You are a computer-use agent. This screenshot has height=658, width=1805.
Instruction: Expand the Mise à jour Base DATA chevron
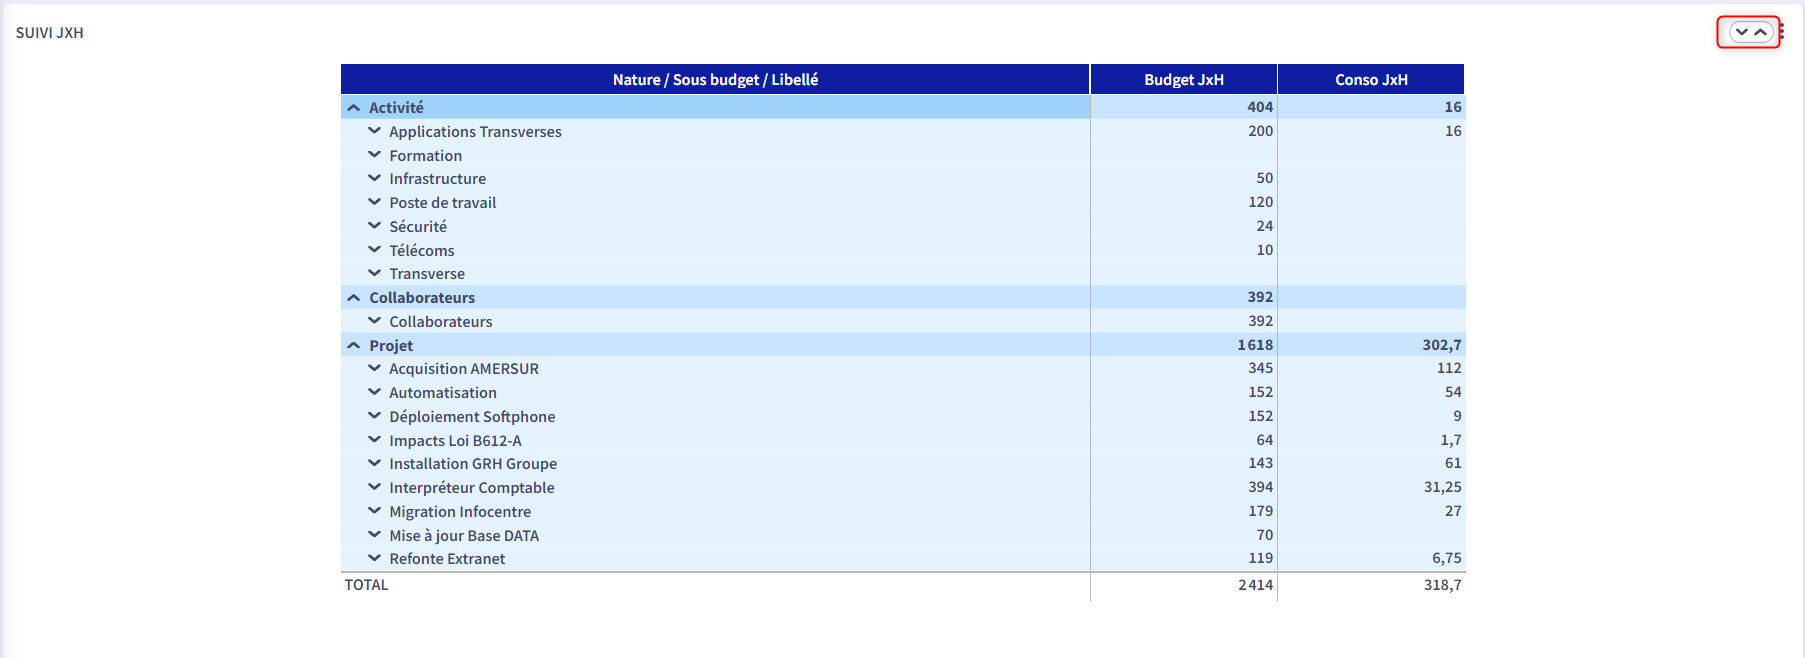point(374,535)
